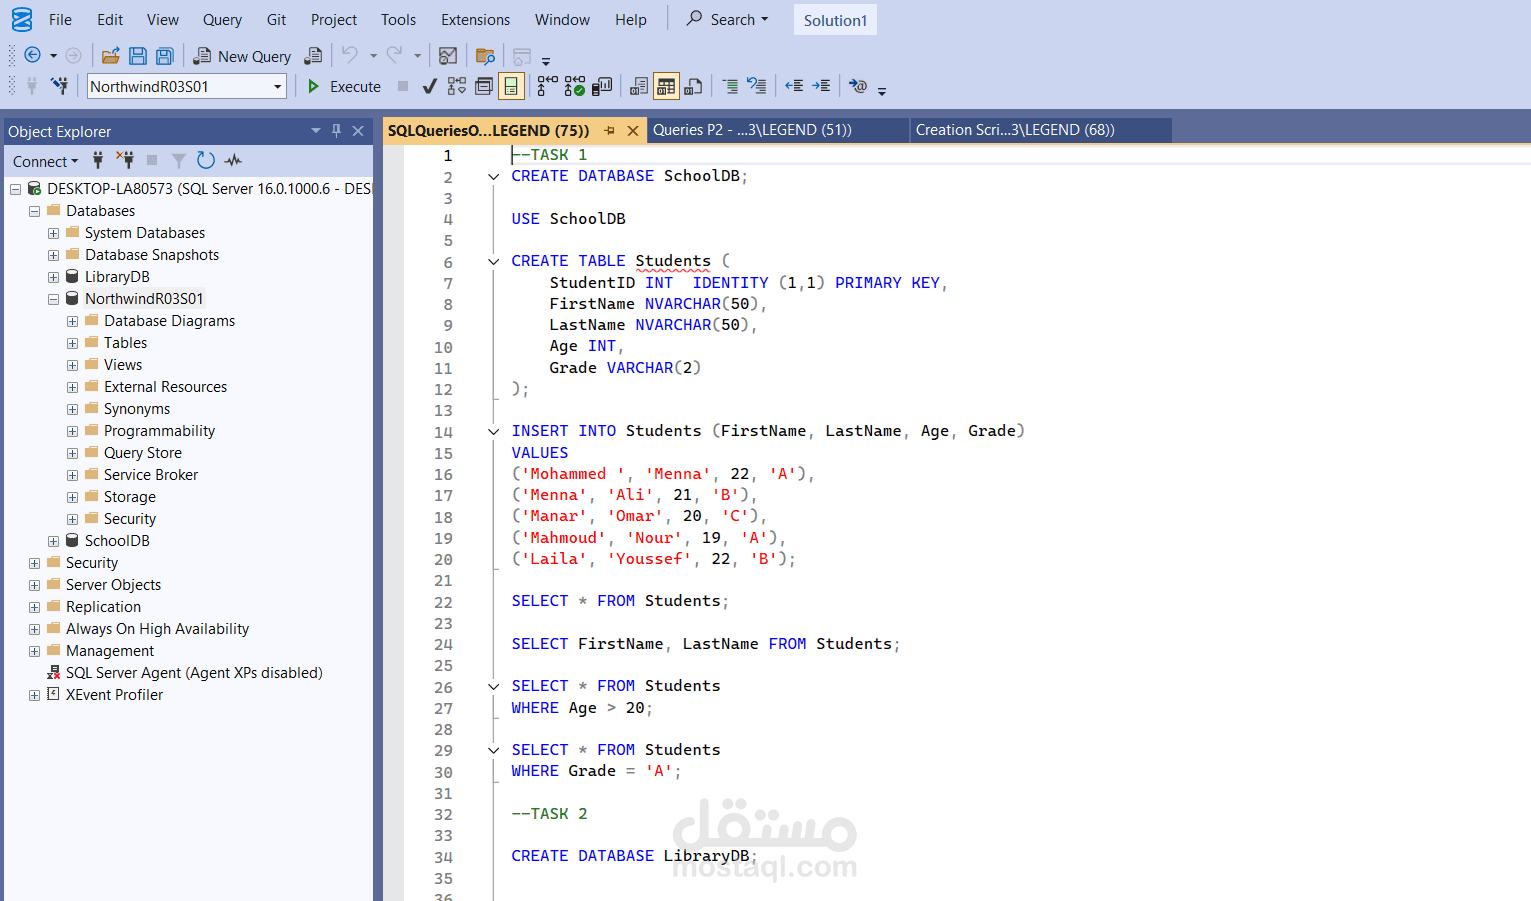
Task: Click the SSMS application logo icon
Action: (22, 19)
